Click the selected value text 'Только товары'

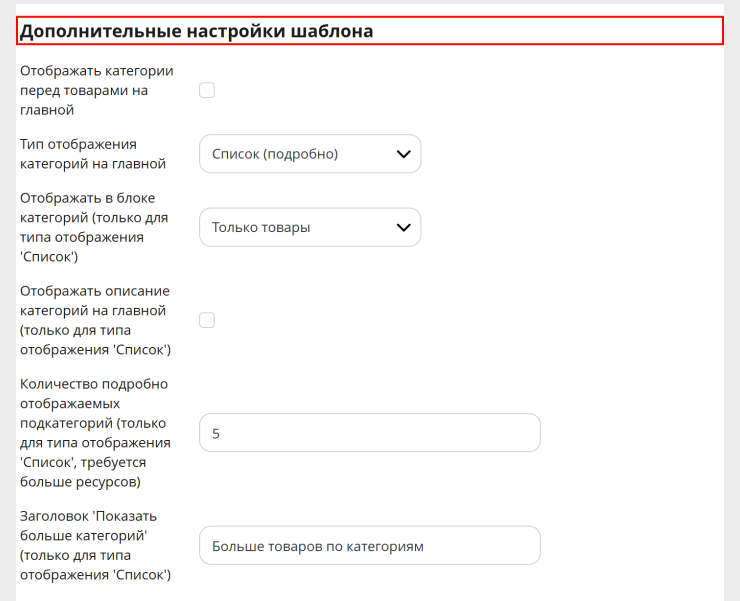261,228
